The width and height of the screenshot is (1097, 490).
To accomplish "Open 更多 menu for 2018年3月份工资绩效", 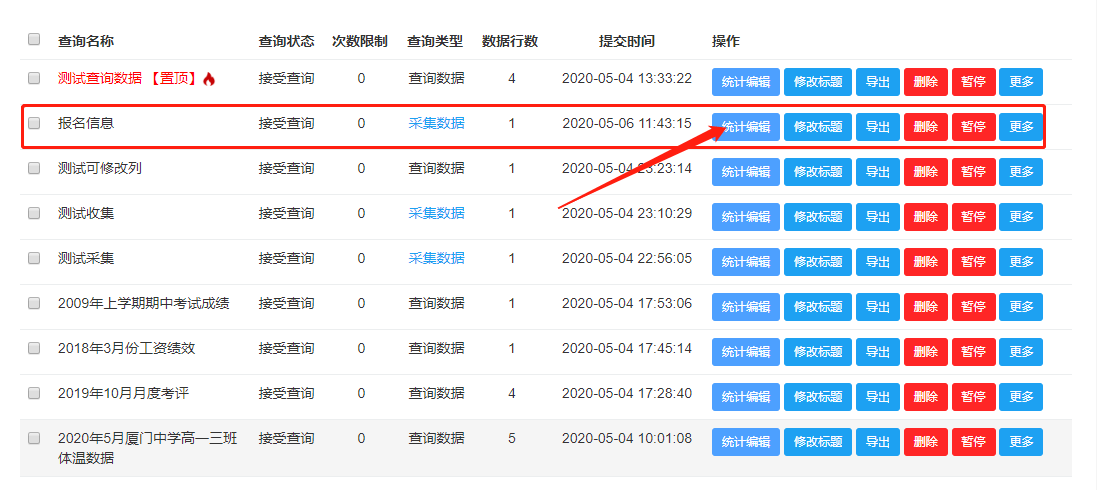I will click(1021, 351).
